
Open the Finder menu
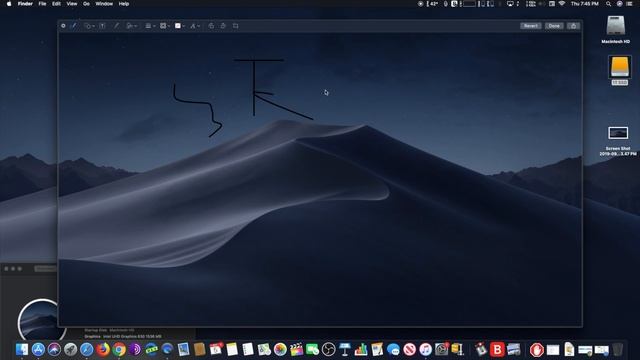click(25, 4)
